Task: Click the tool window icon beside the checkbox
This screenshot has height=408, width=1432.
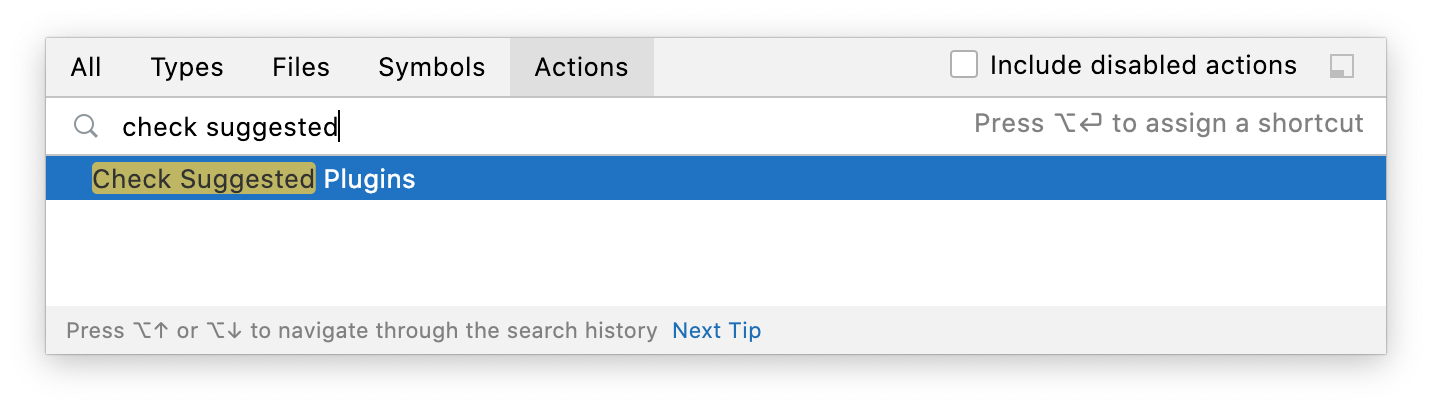Action: [x=1341, y=67]
